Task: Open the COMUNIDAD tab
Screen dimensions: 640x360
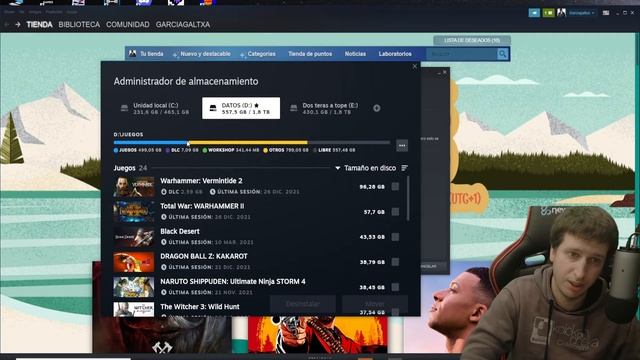Action: 128,24
